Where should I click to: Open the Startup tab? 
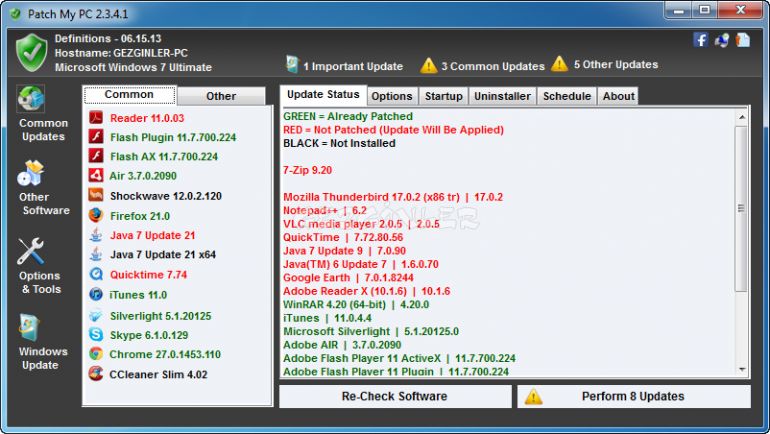pyautogui.click(x=443, y=96)
